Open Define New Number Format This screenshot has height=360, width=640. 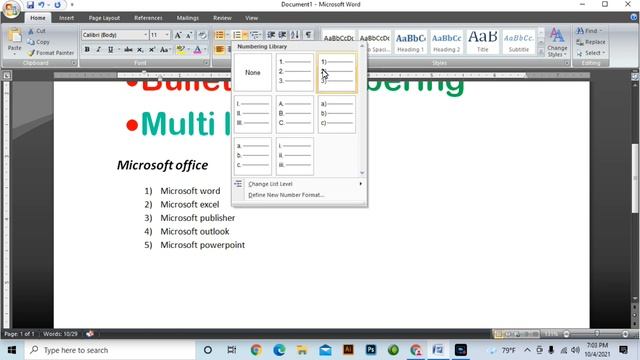[299, 195]
